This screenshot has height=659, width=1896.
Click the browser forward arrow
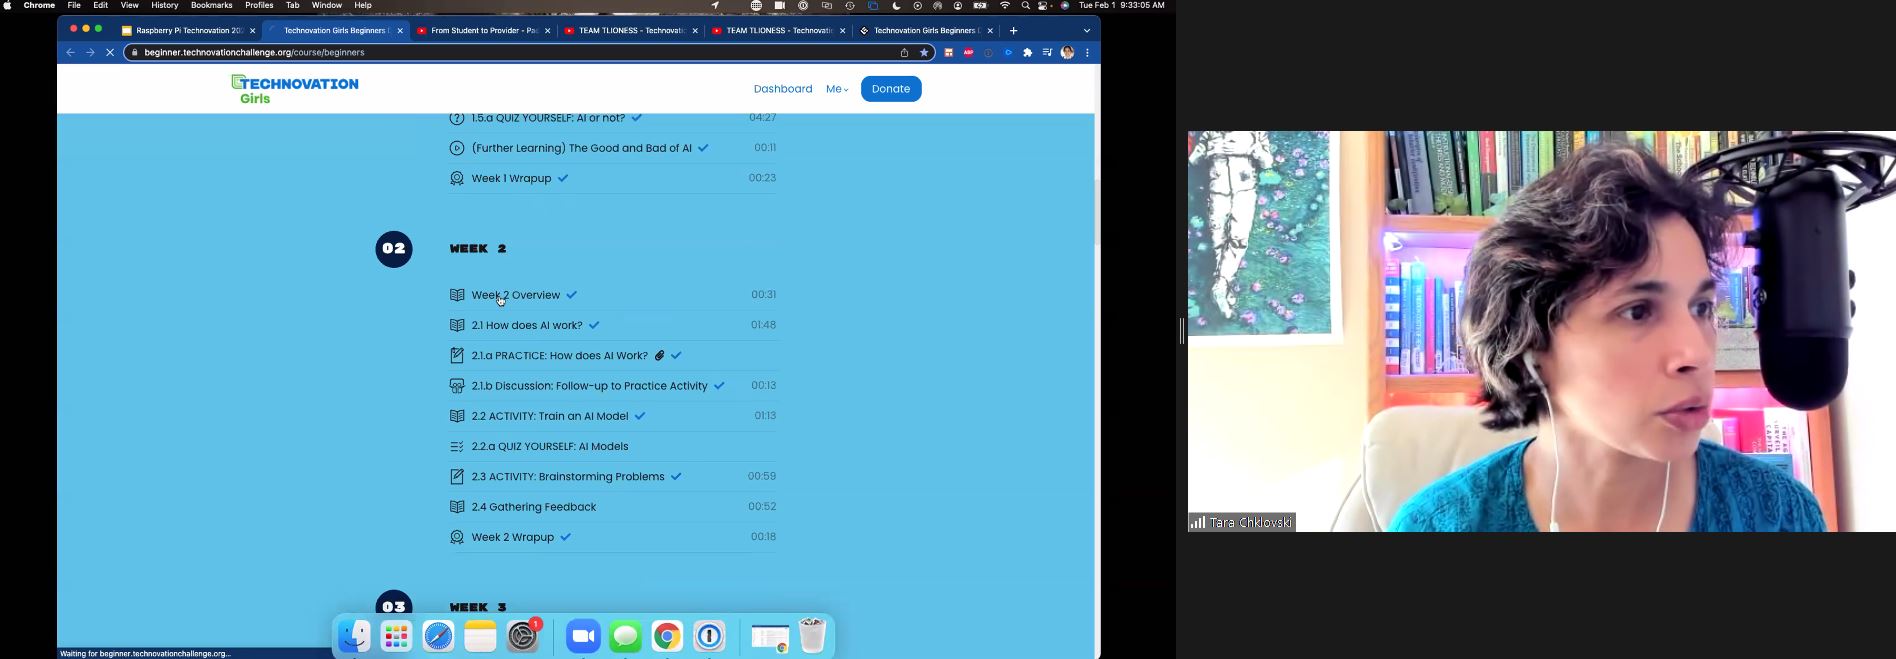(x=90, y=53)
